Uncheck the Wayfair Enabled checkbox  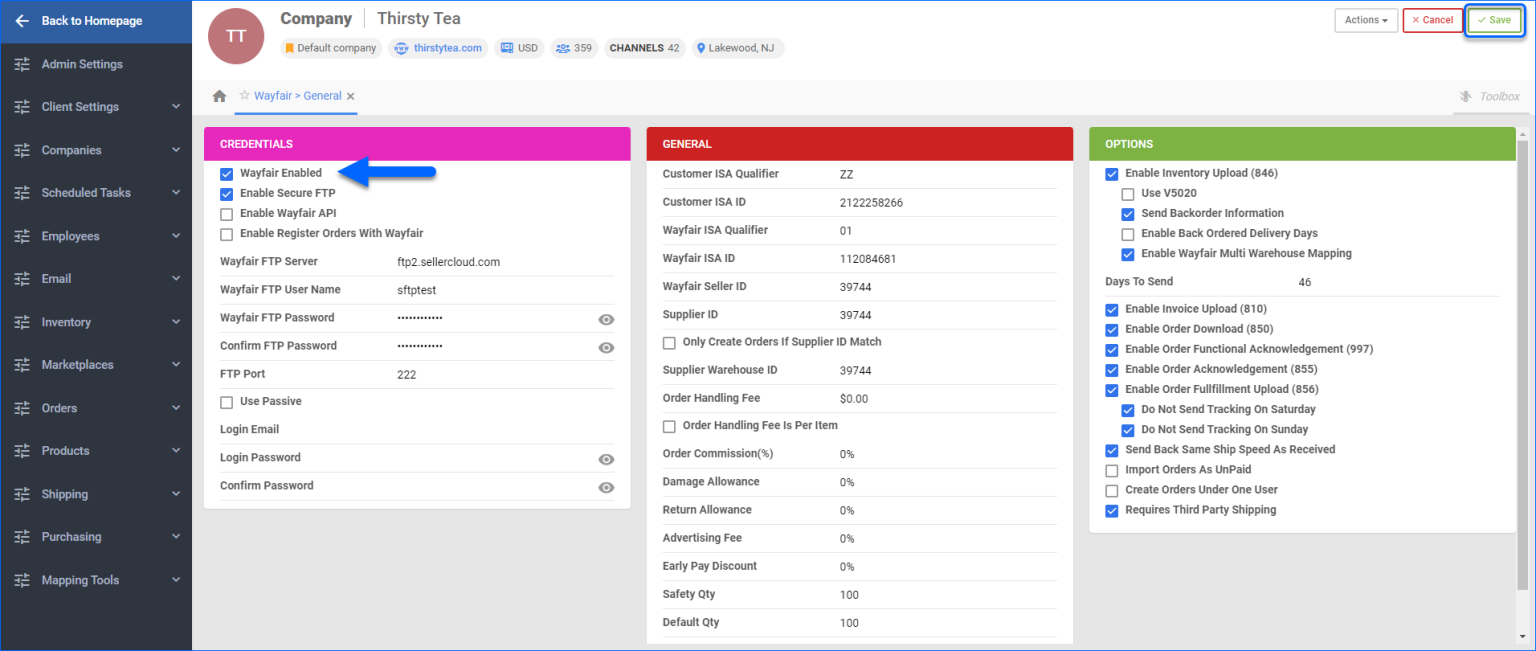227,174
